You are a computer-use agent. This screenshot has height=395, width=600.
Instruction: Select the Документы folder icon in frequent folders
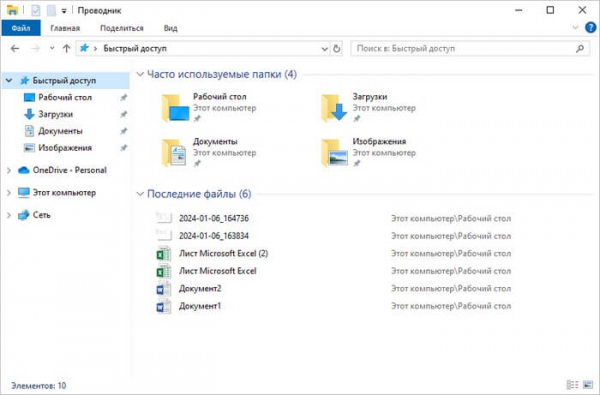(x=174, y=153)
